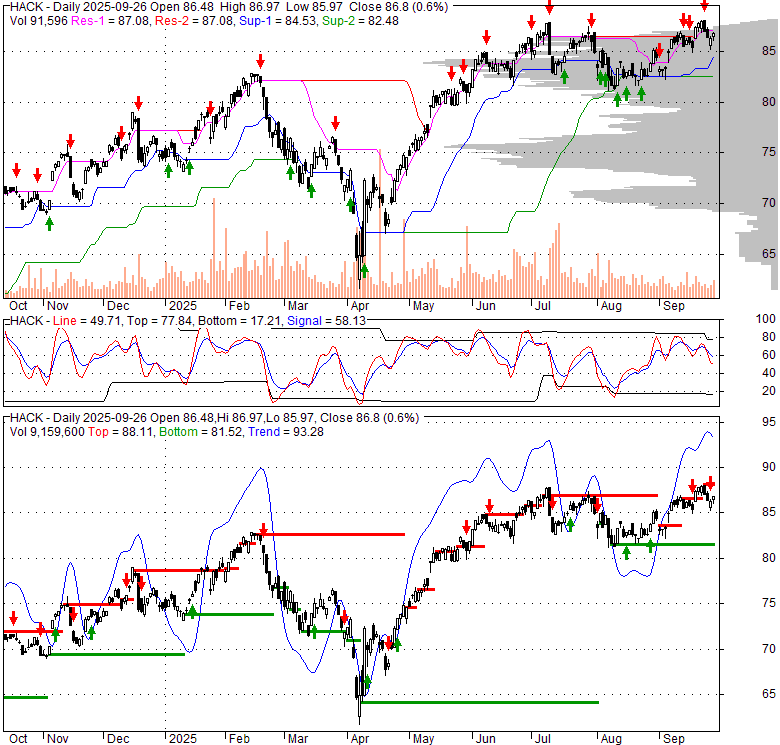Click the red 'Top = 88.11' legend
This screenshot has width=780, height=745.
click(121, 432)
